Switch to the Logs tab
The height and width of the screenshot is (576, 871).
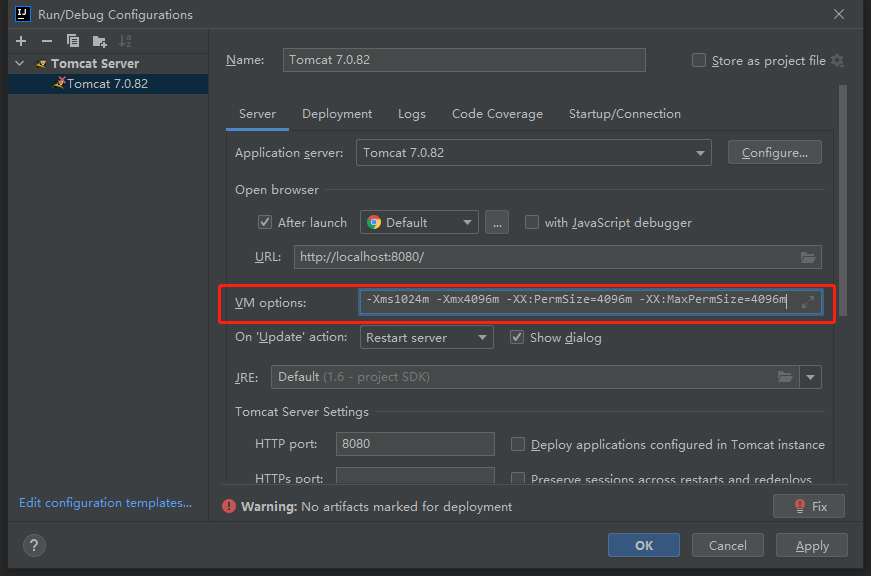[412, 114]
